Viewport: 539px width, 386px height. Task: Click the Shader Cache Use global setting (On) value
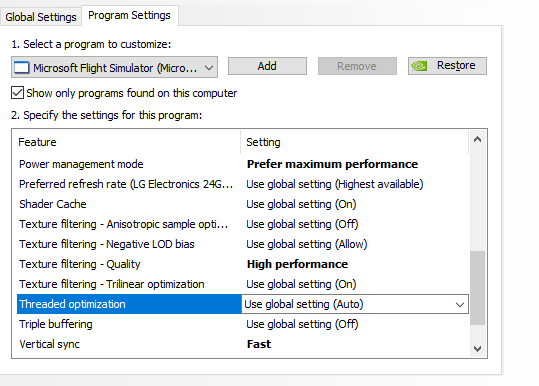point(301,204)
